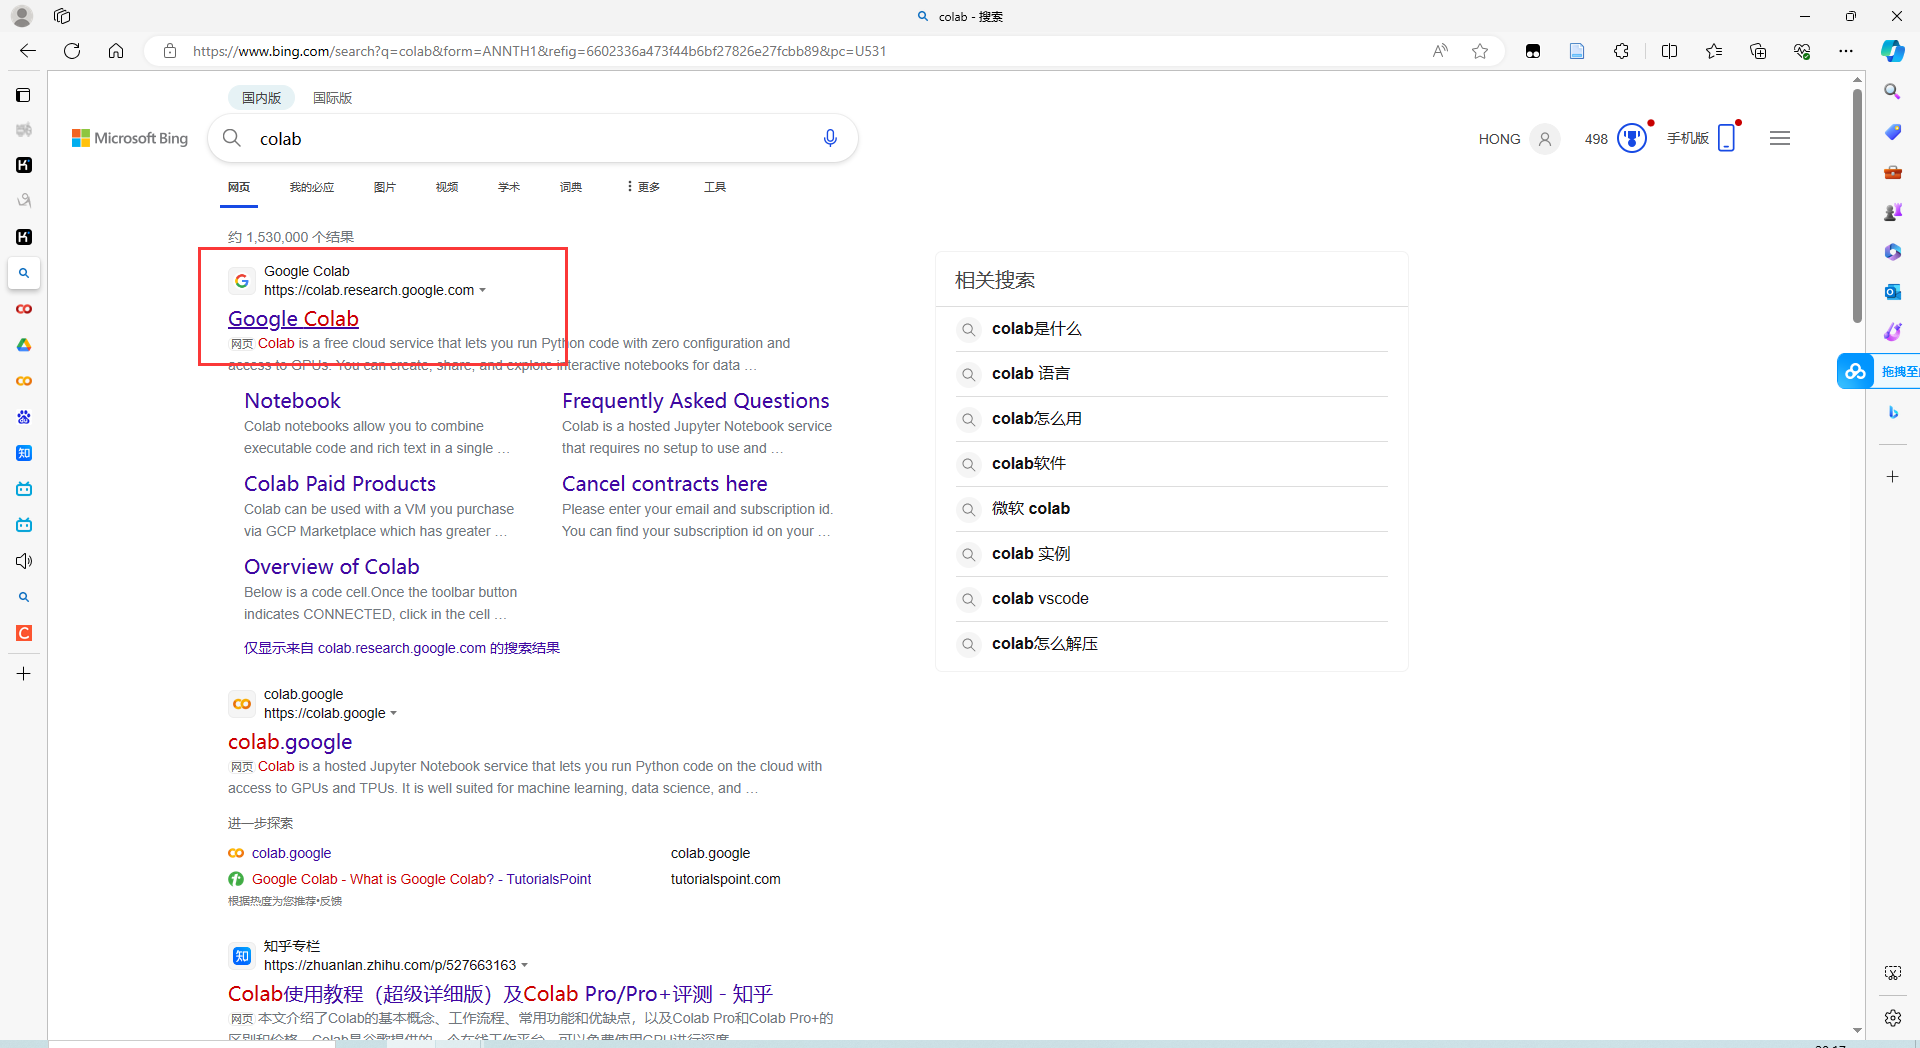Open Microsoft Rewards trophy icon
The image size is (1920, 1048).
click(x=1632, y=138)
